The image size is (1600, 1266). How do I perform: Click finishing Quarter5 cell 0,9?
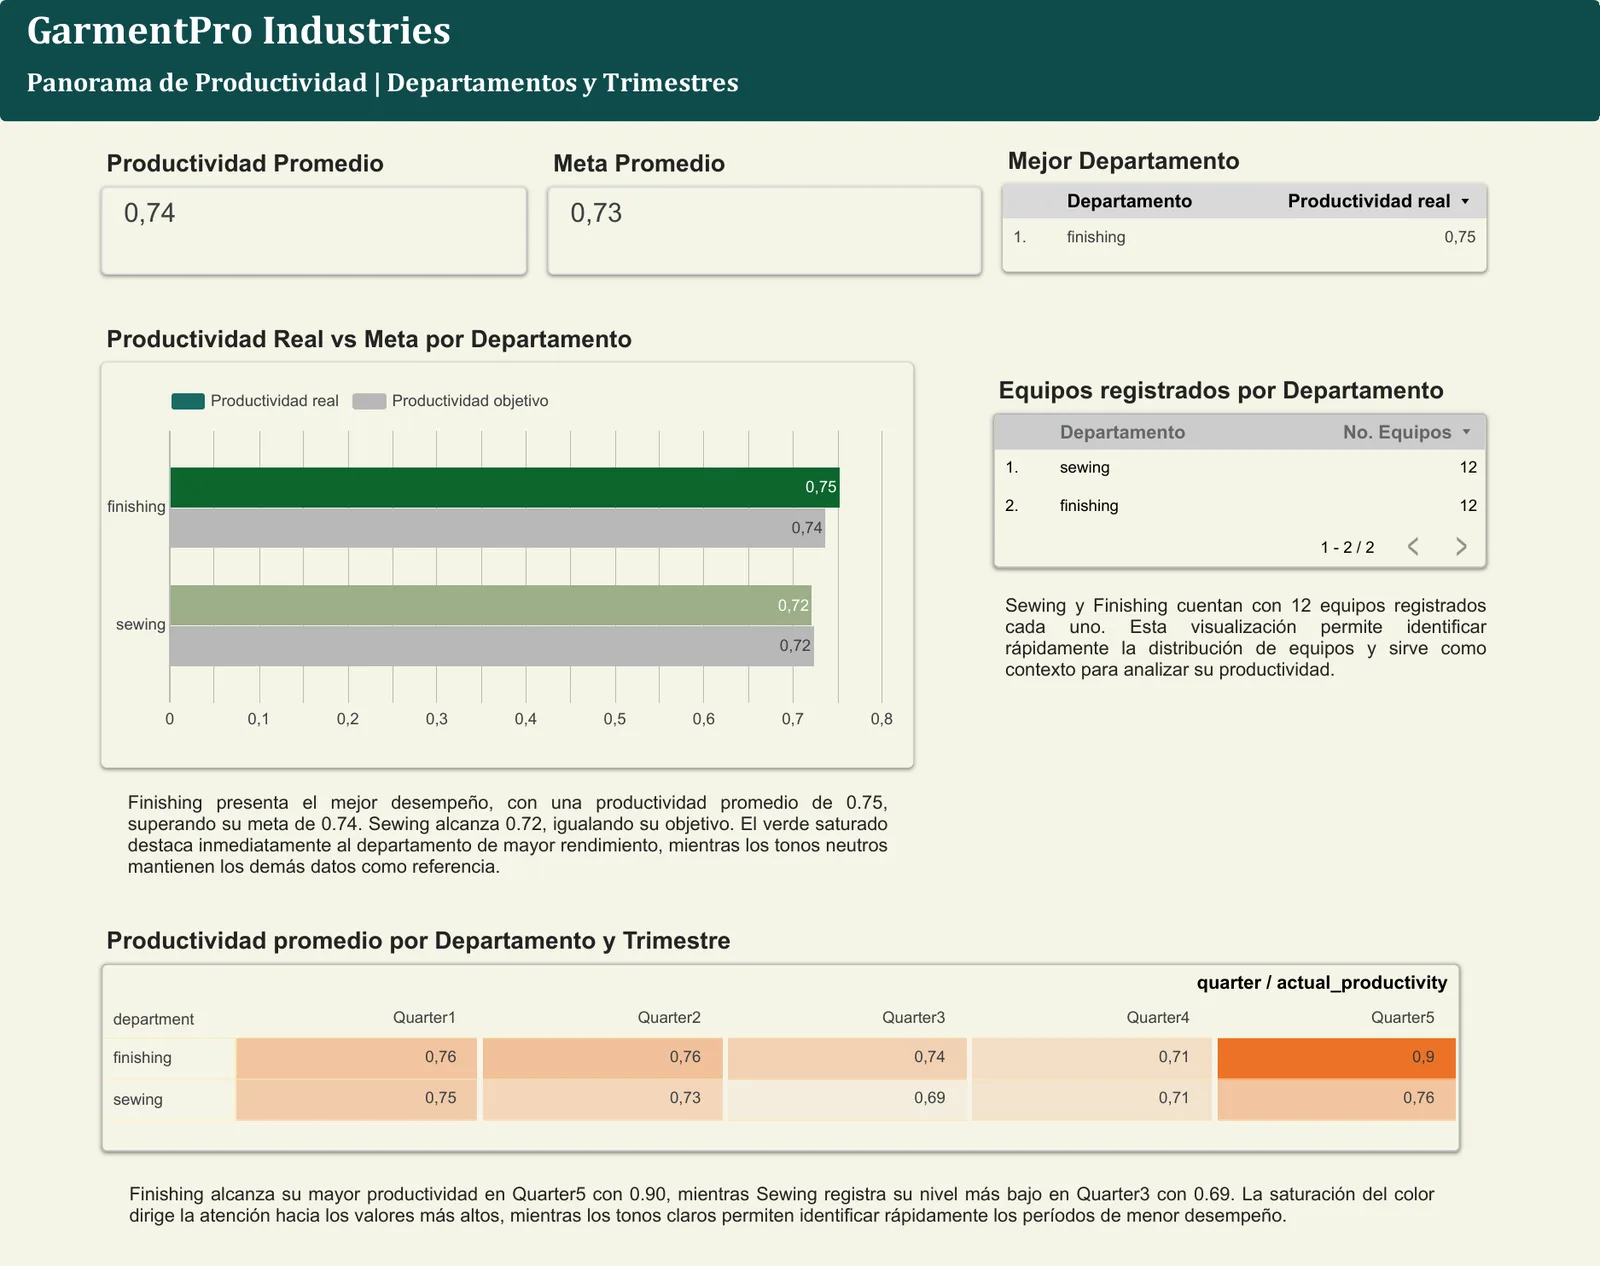point(1336,1058)
